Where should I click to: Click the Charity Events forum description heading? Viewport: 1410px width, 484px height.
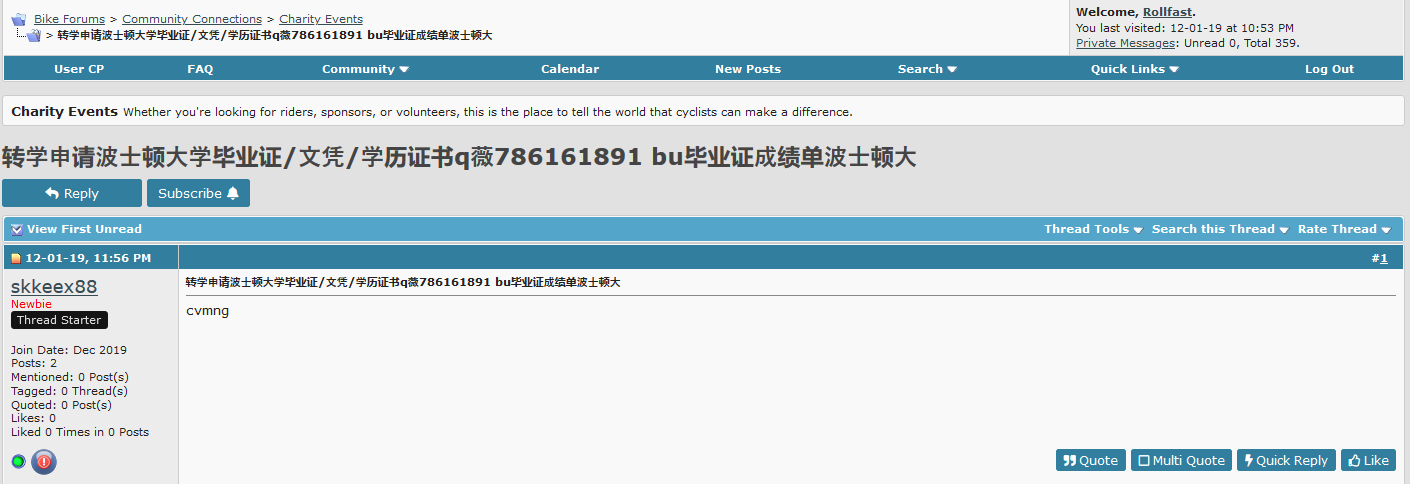click(65, 111)
